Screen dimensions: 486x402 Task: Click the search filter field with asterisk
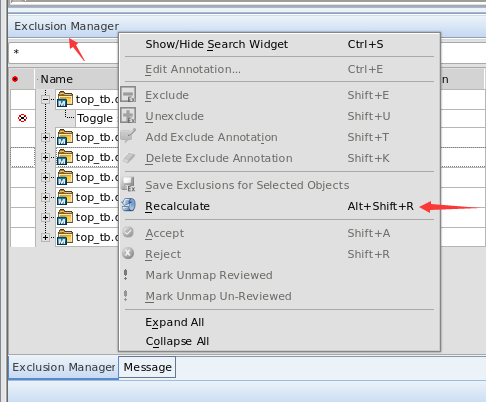[x=63, y=53]
